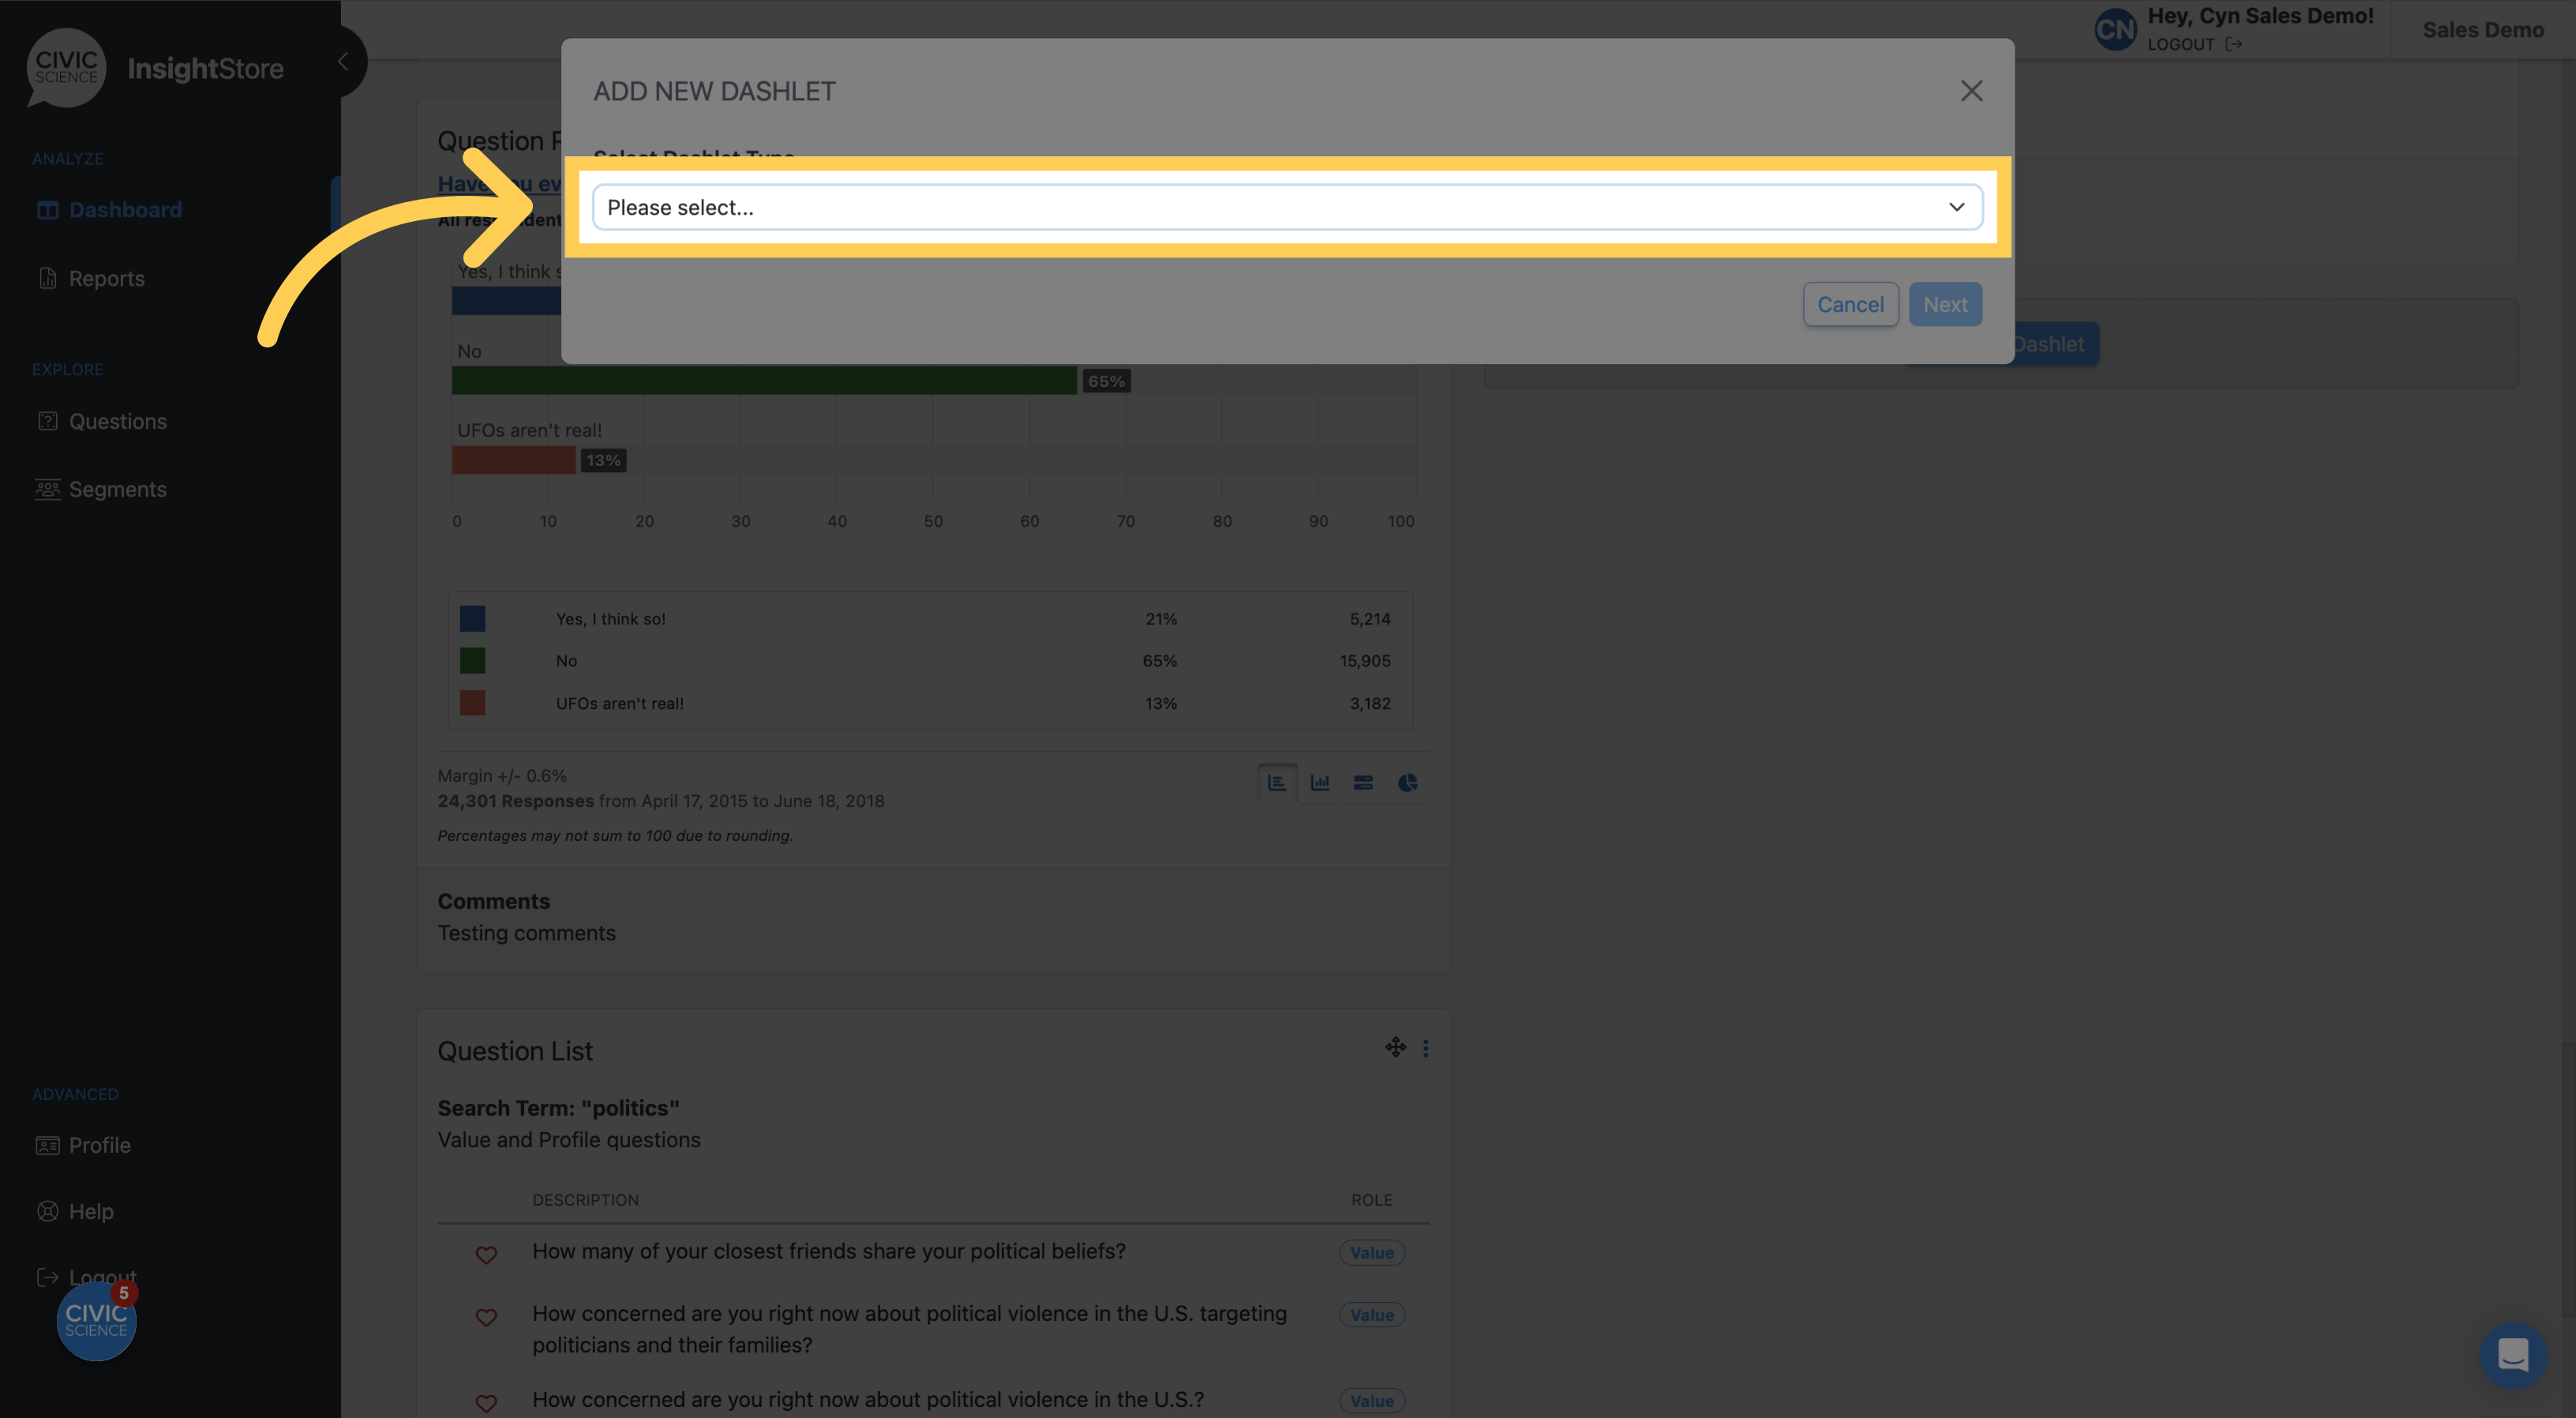Click the Cancel button in dialog
Viewport: 2576px width, 1418px height.
pyautogui.click(x=1850, y=304)
